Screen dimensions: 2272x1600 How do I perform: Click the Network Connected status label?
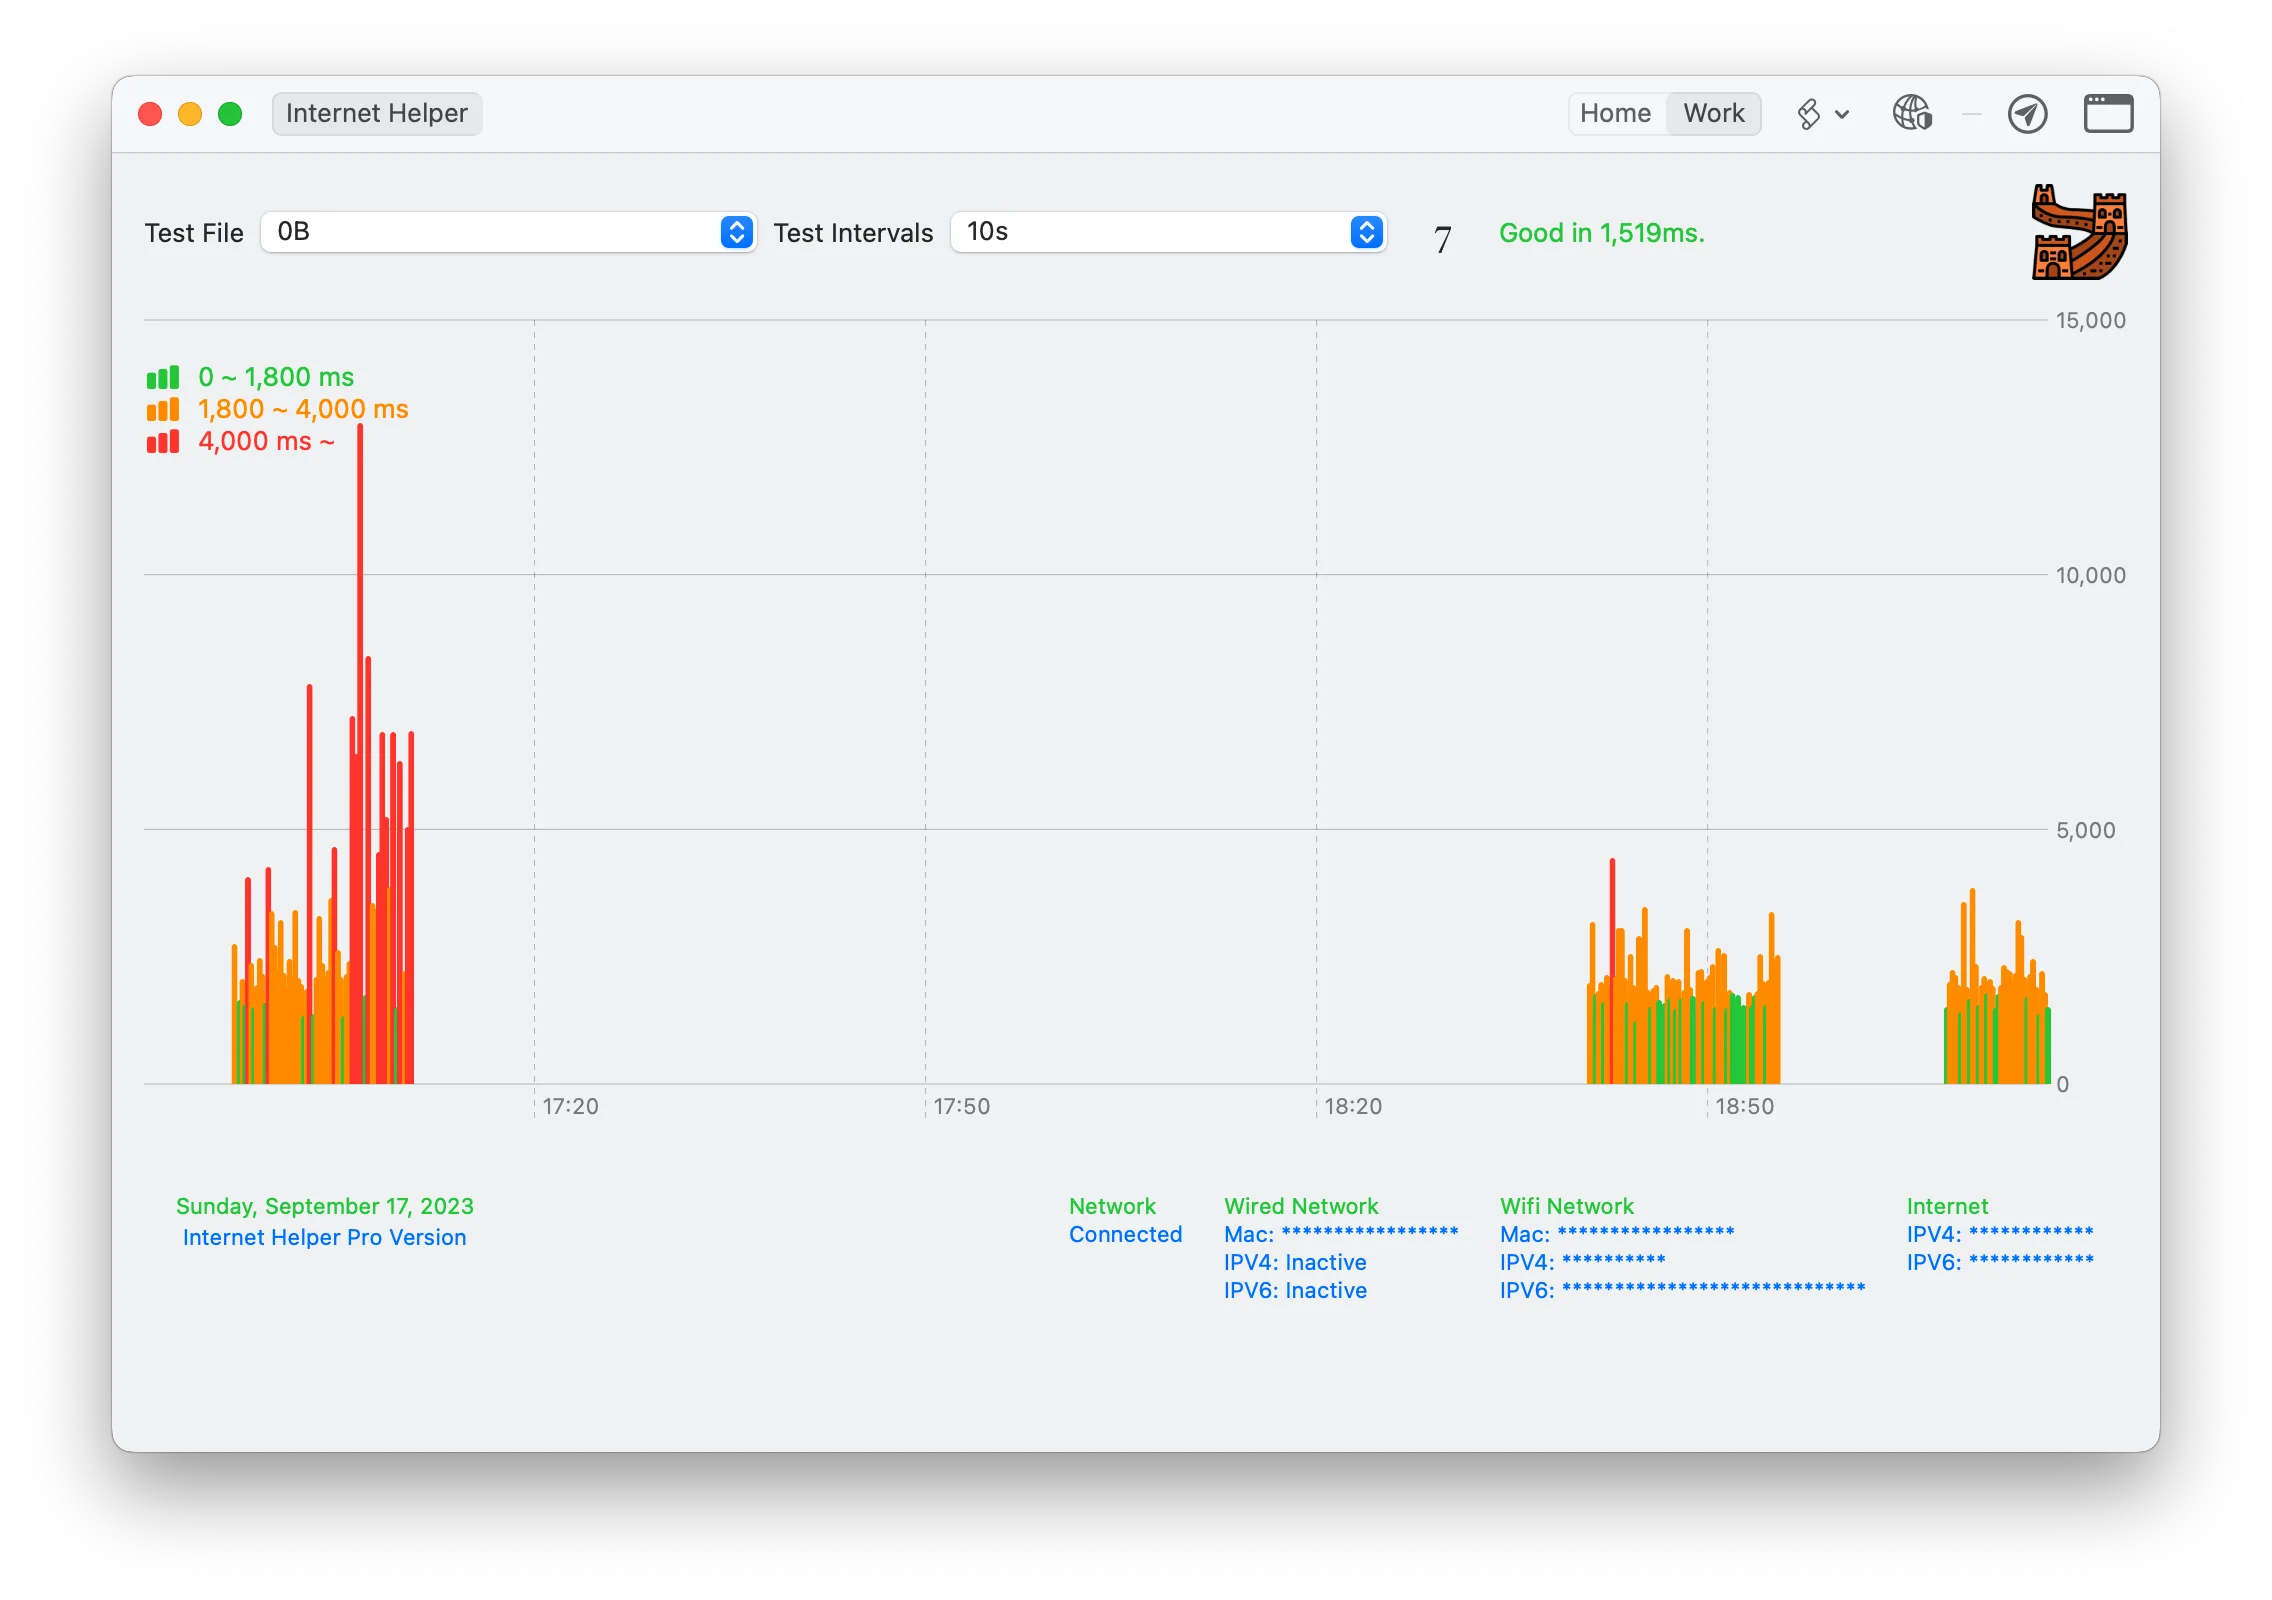pos(1125,1234)
